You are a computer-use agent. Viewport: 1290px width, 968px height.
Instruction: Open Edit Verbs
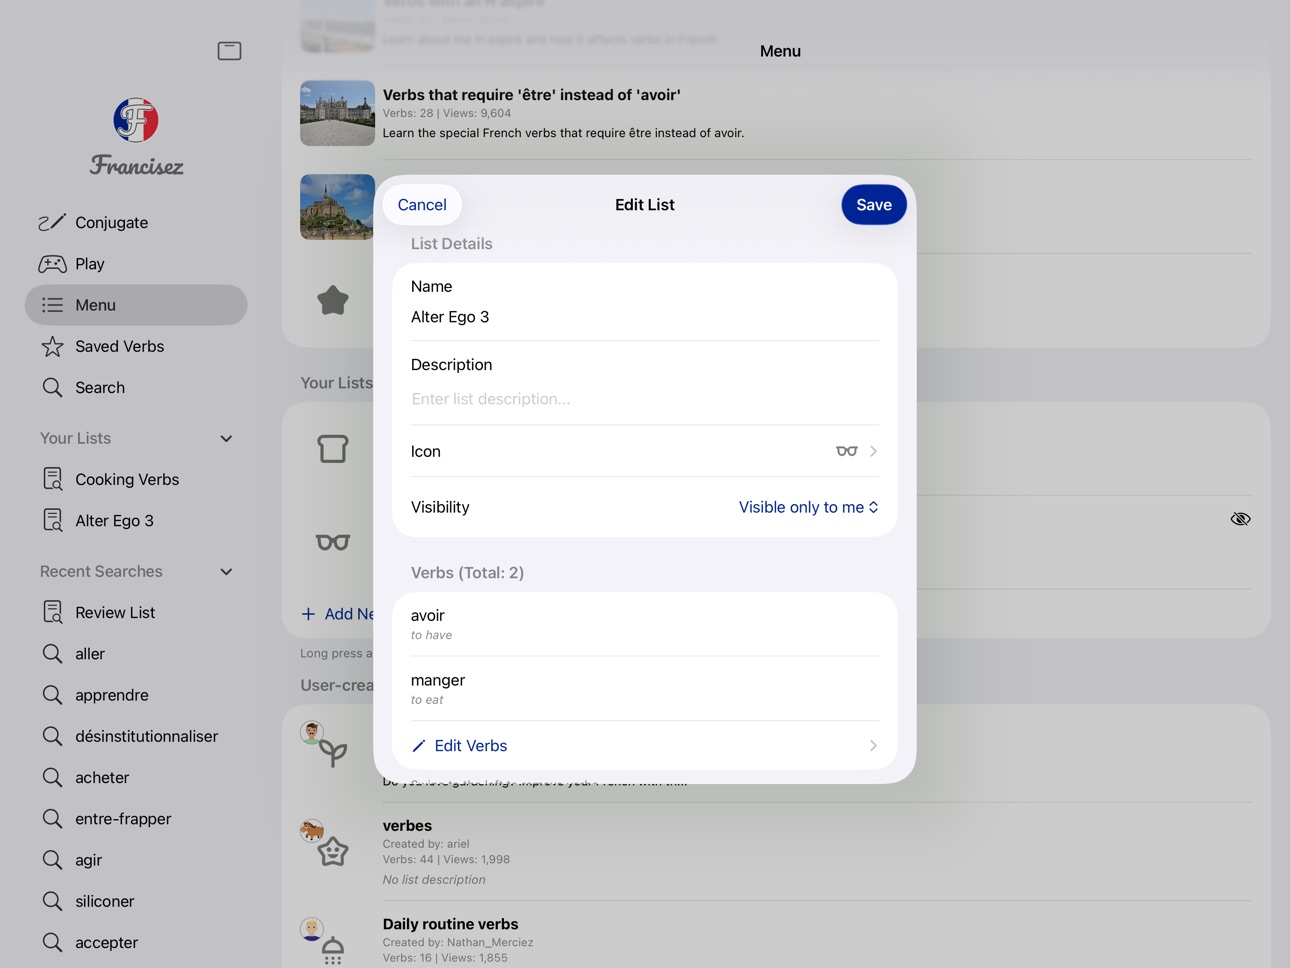coord(645,746)
